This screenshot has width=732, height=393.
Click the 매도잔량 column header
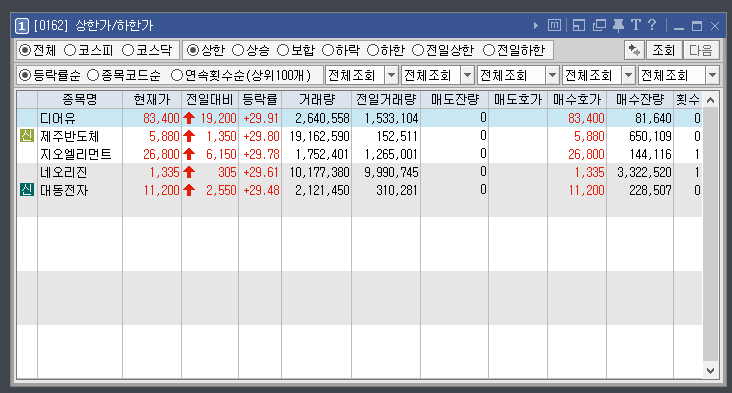click(455, 99)
